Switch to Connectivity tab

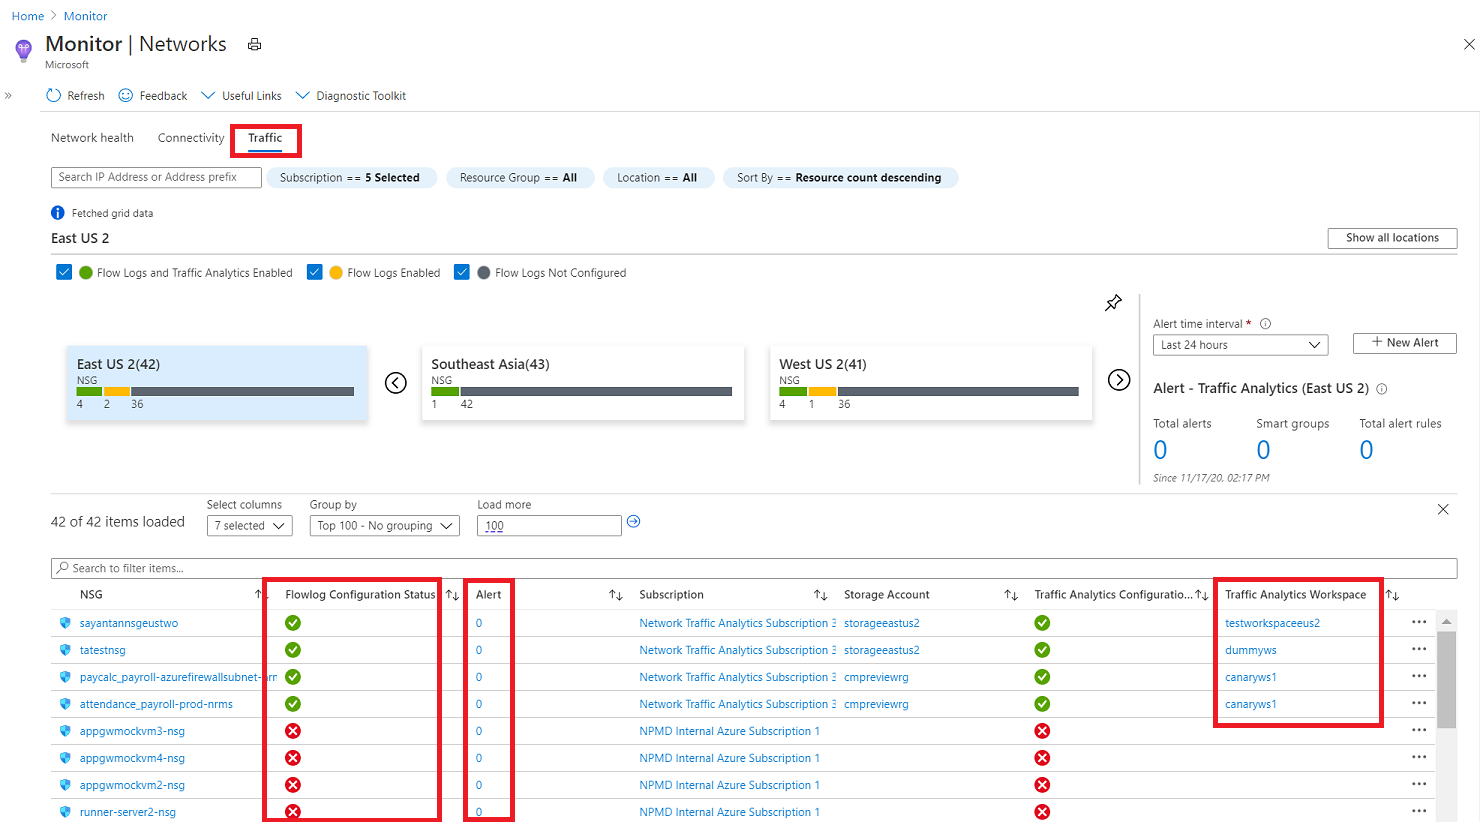pyautogui.click(x=191, y=138)
